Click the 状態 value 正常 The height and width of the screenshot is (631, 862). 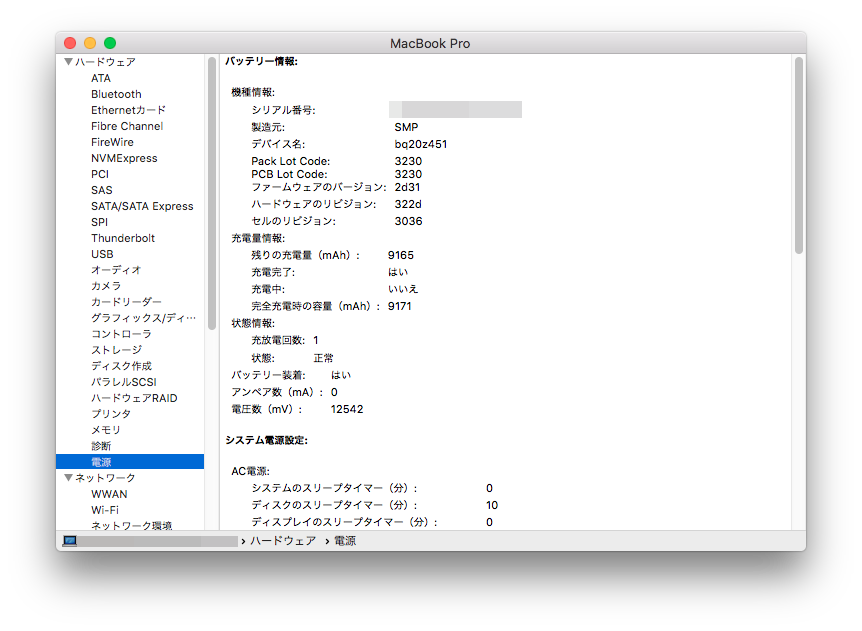click(x=323, y=358)
